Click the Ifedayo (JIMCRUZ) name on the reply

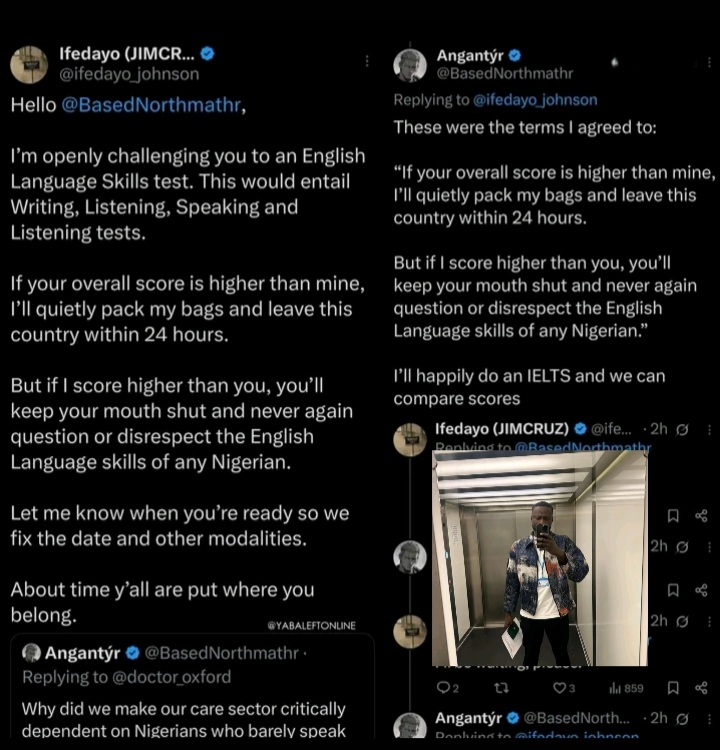pos(502,429)
